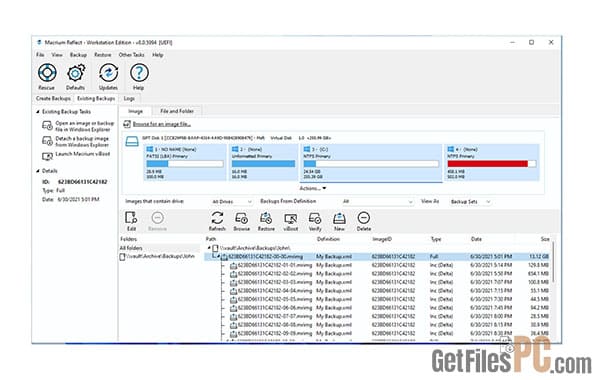This screenshot has height=380, width=600.
Task: Switch to the Create Backups tab
Action: click(x=53, y=98)
